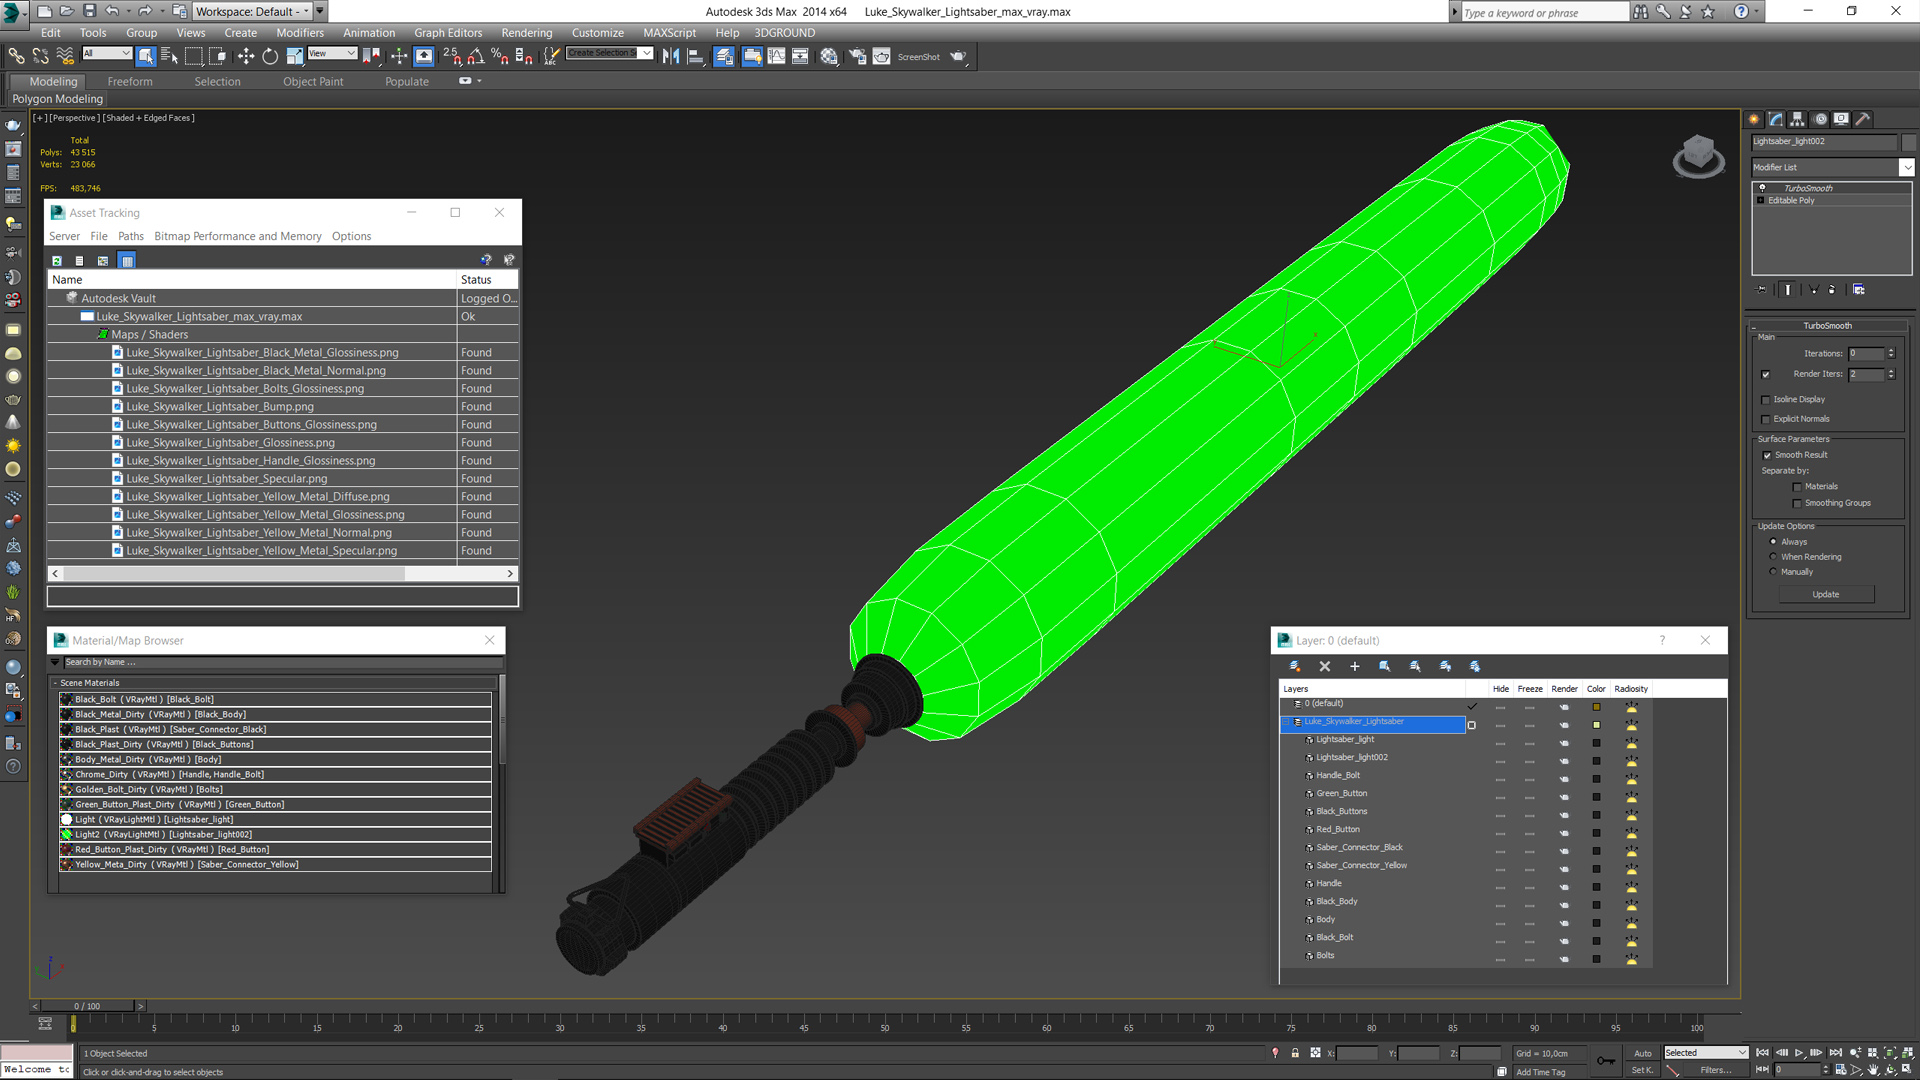1920x1080 pixels.
Task: Click the Mirror tool icon
Action: 671,57
